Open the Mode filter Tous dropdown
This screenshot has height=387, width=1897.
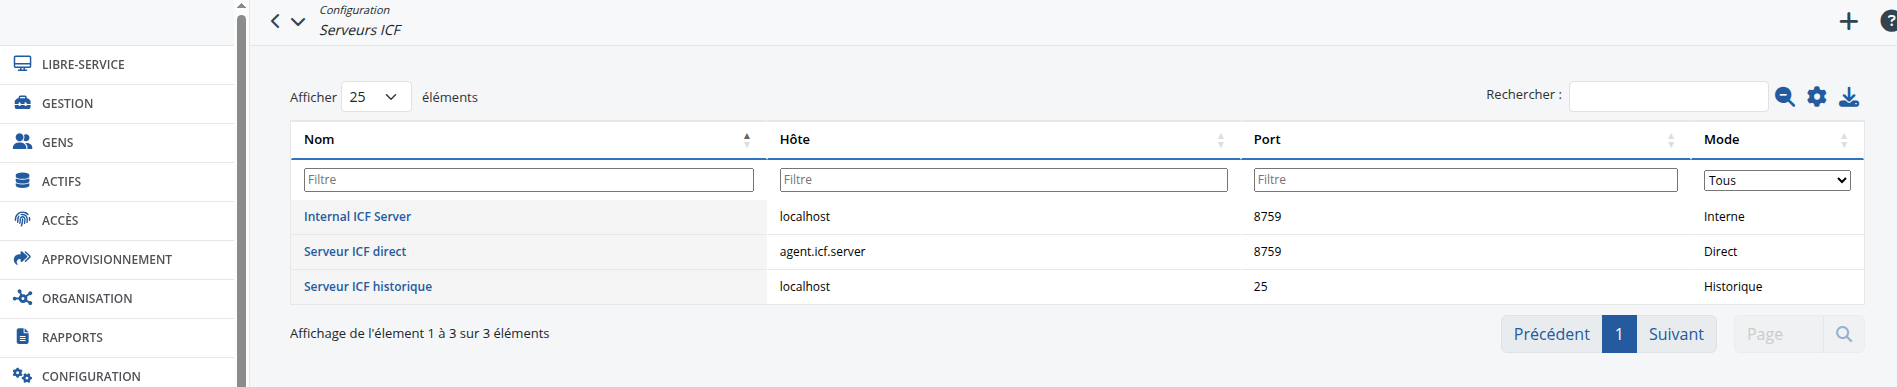1777,180
